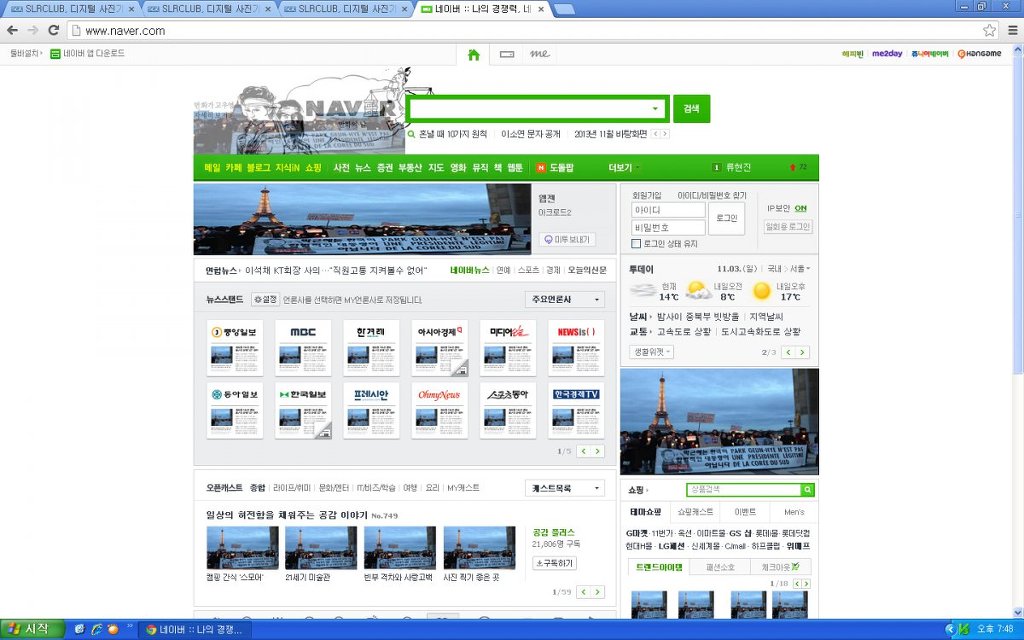Switch to the 쇼핑캐스트 tab
The width and height of the screenshot is (1024, 640).
click(696, 512)
